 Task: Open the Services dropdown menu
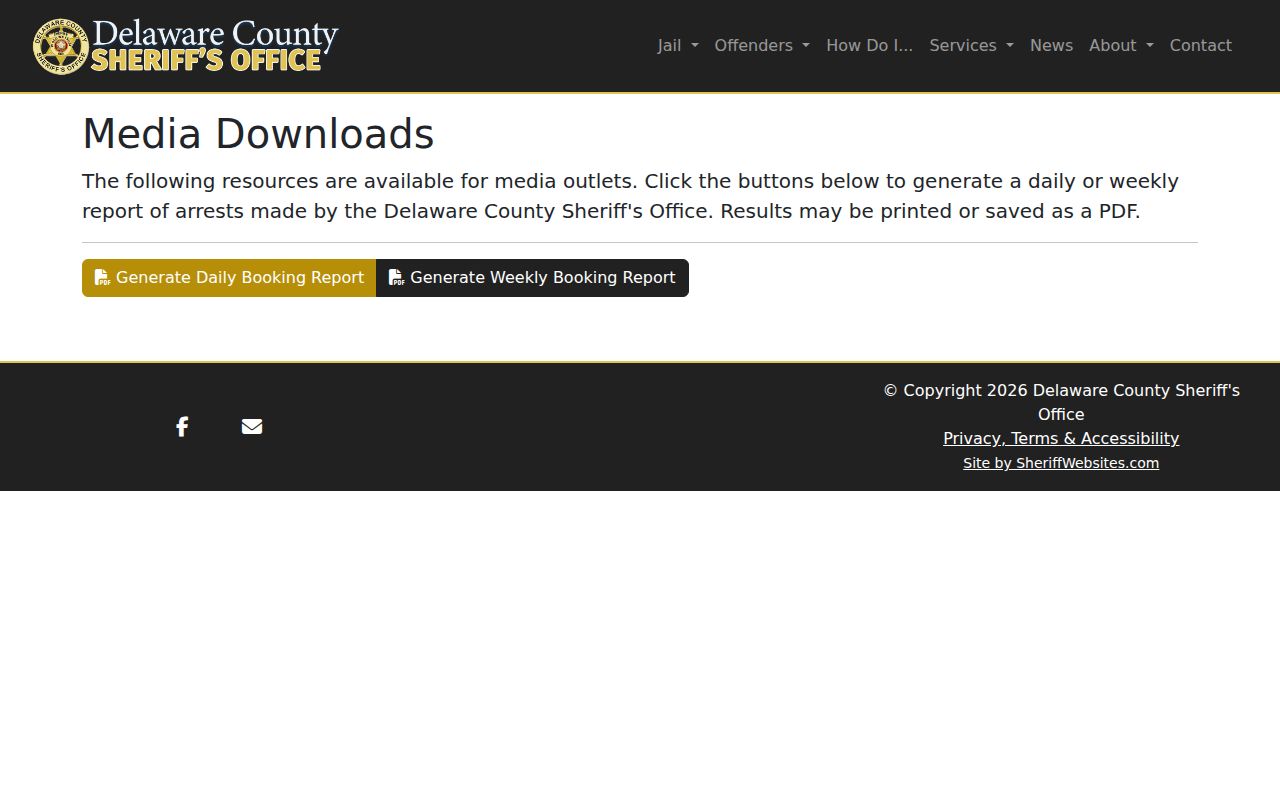coord(971,46)
